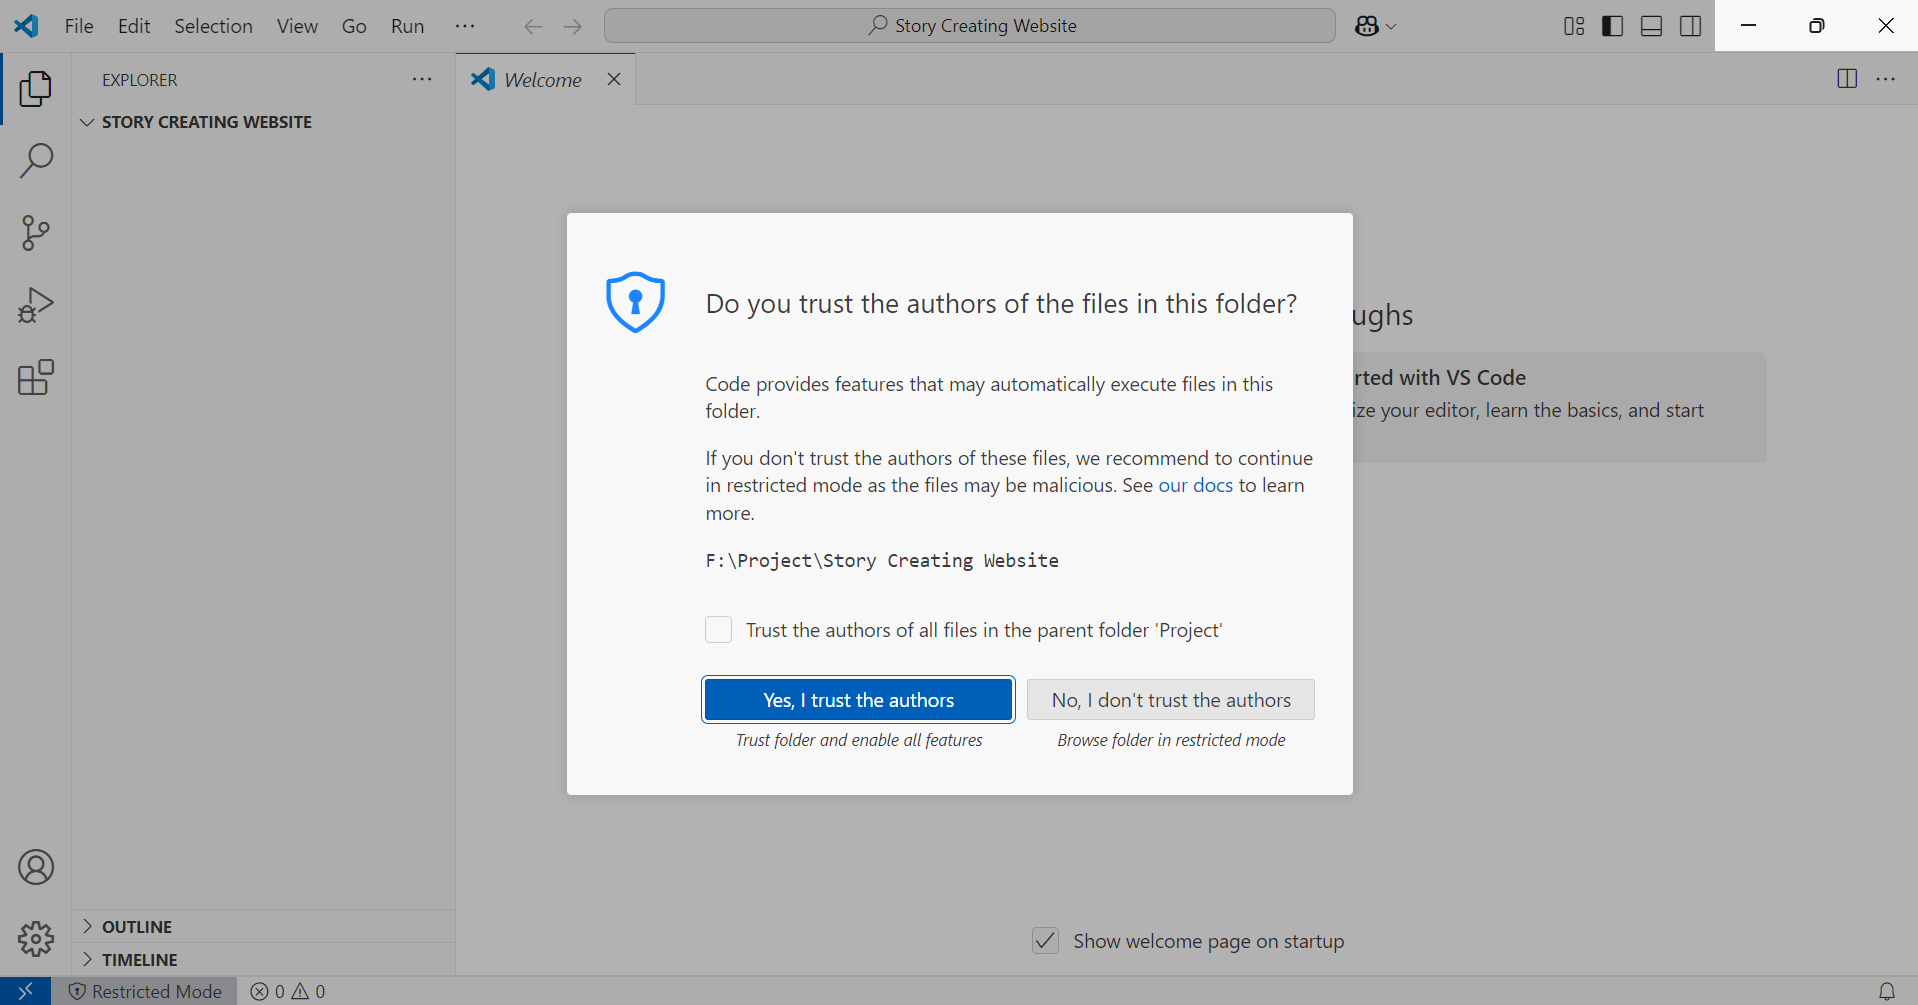Uncheck Show welcome page on startup
The height and width of the screenshot is (1005, 1918).
point(1045,941)
